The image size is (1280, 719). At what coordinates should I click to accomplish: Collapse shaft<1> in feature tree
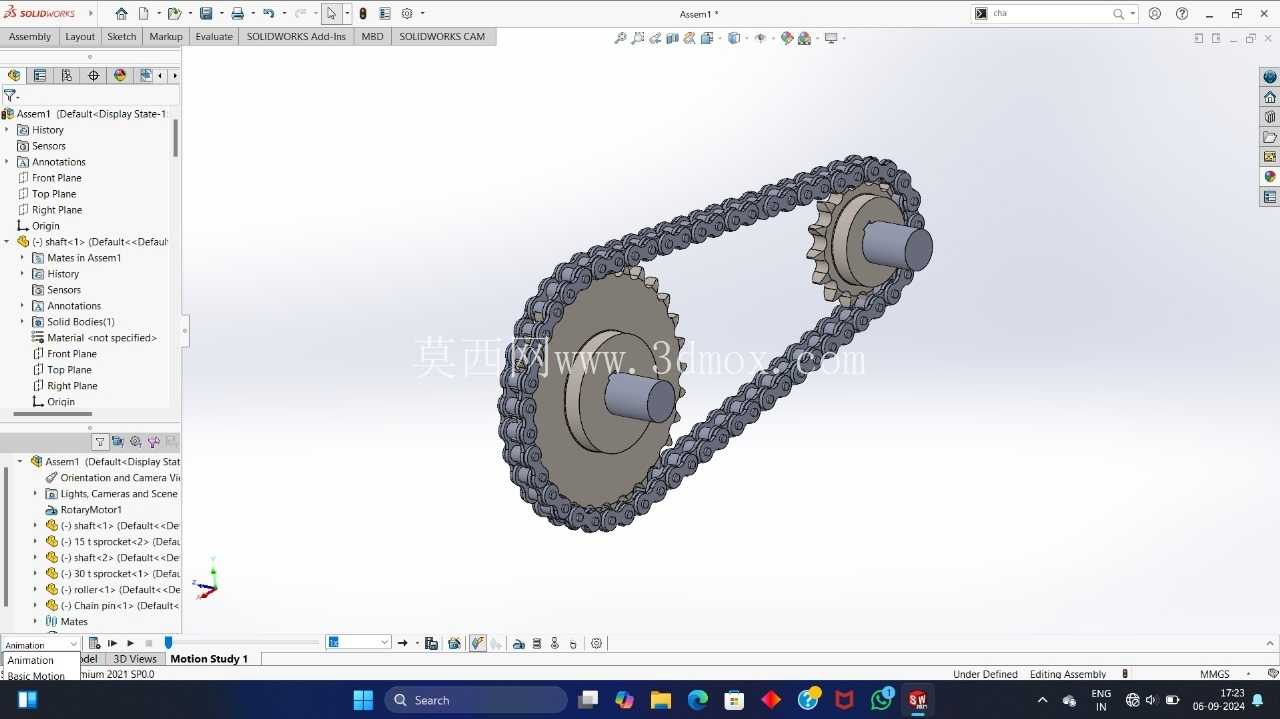coord(7,242)
